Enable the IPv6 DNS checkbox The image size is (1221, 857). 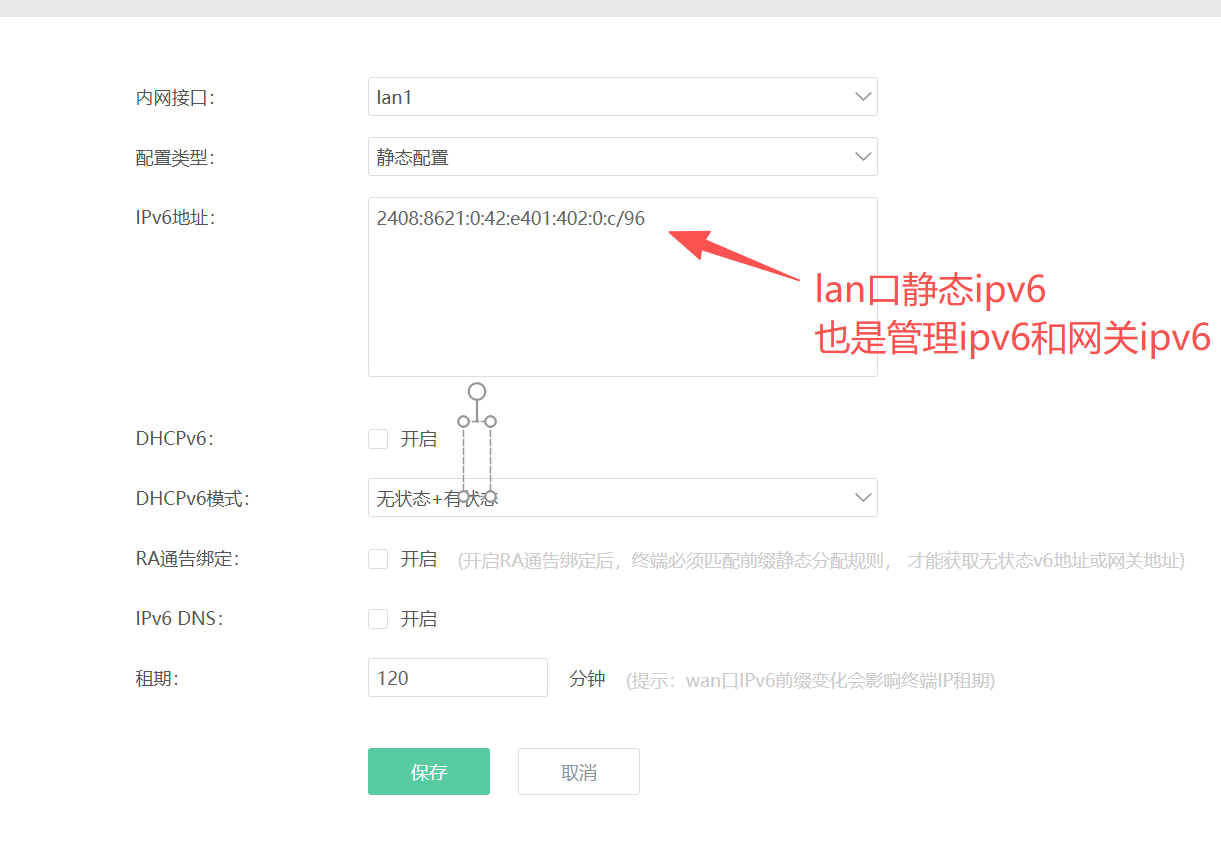coord(378,619)
